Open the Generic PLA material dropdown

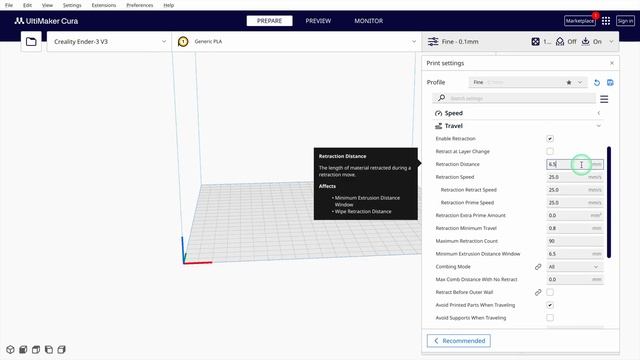pyautogui.click(x=297, y=42)
